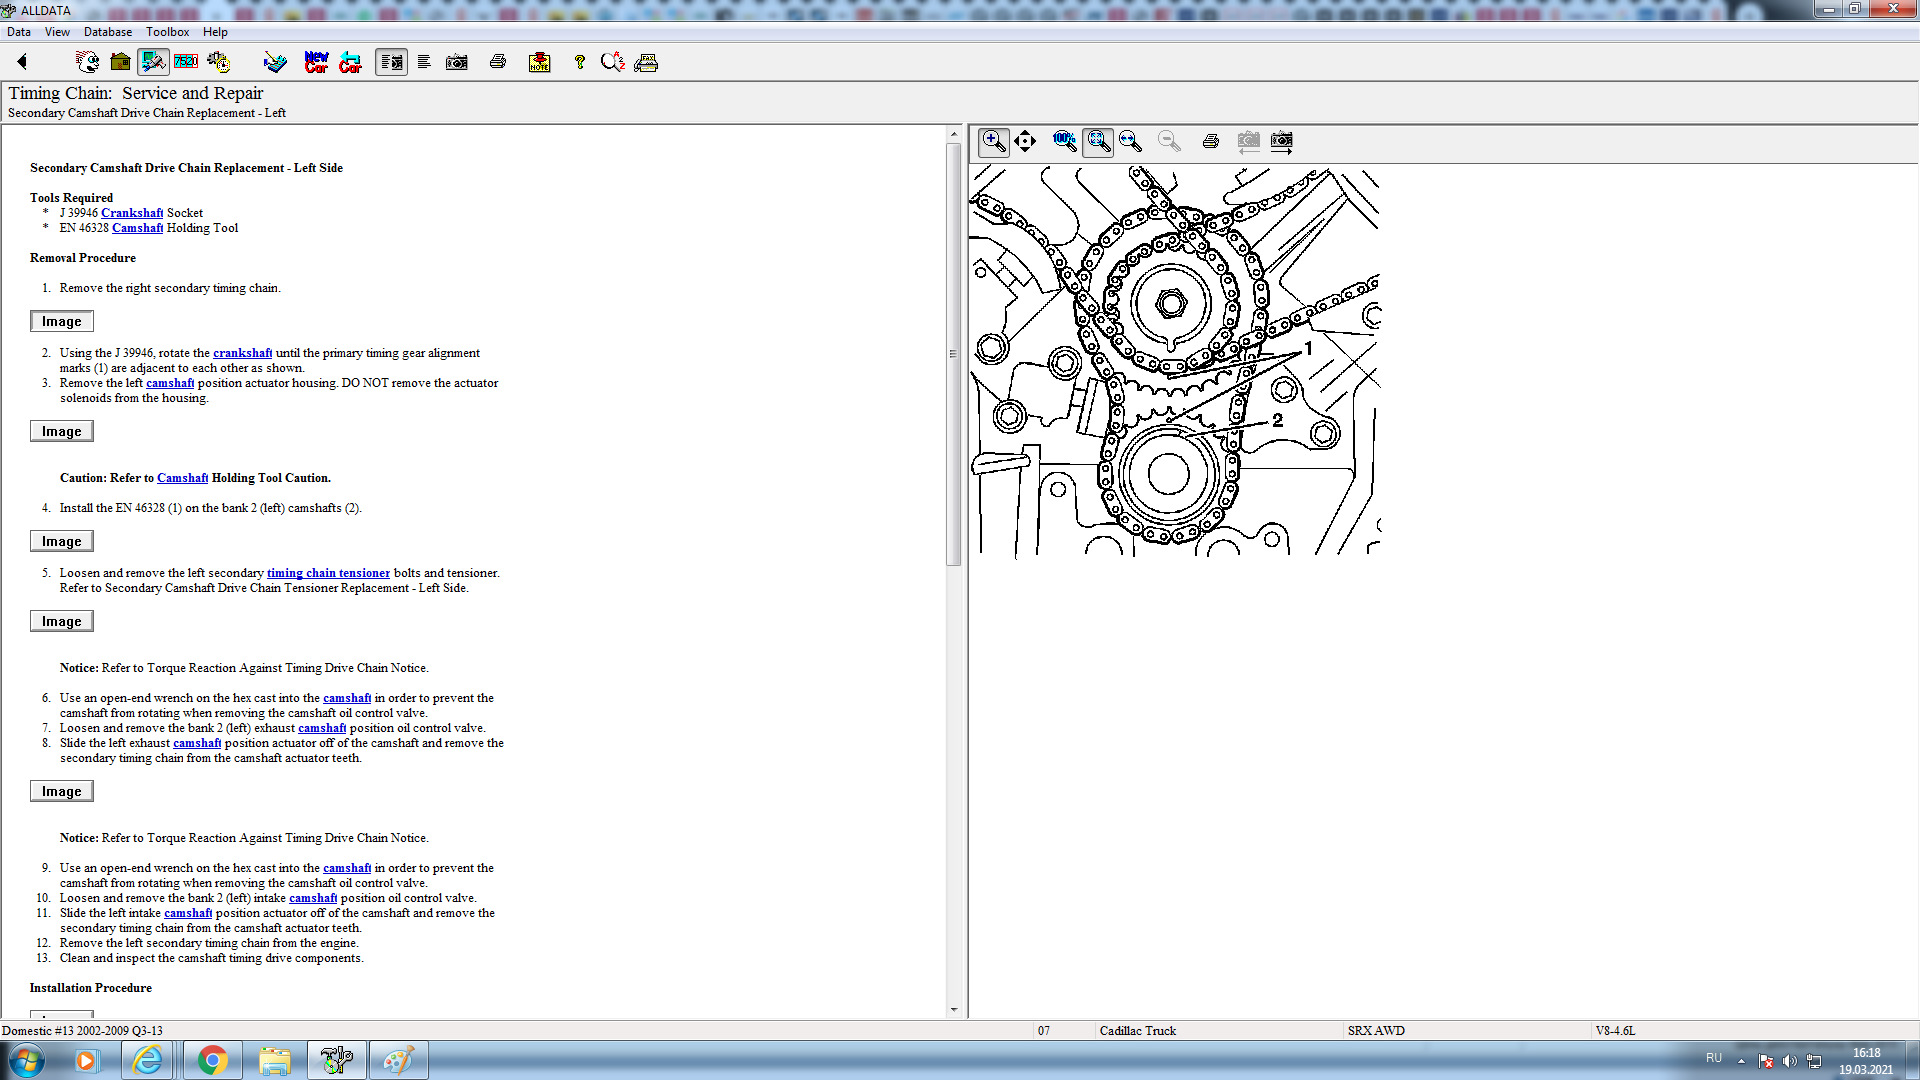
Task: Click the New Car toolbar icon
Action: click(316, 62)
